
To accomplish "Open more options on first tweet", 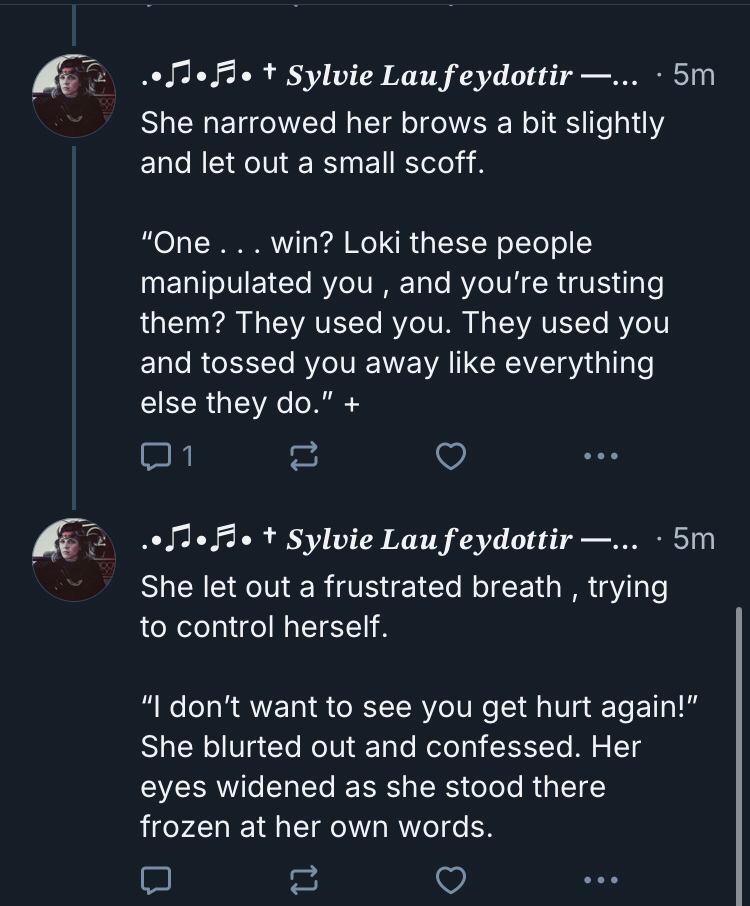I will [601, 457].
